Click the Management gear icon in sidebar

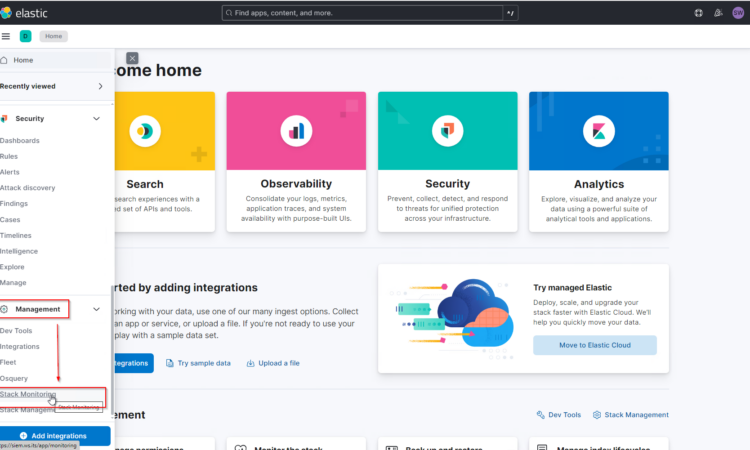tap(4, 309)
